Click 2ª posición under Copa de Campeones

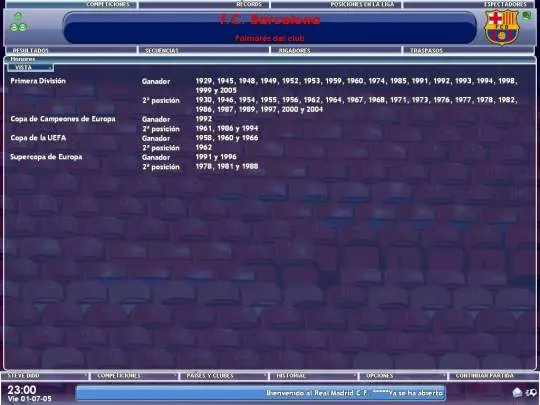161,129
